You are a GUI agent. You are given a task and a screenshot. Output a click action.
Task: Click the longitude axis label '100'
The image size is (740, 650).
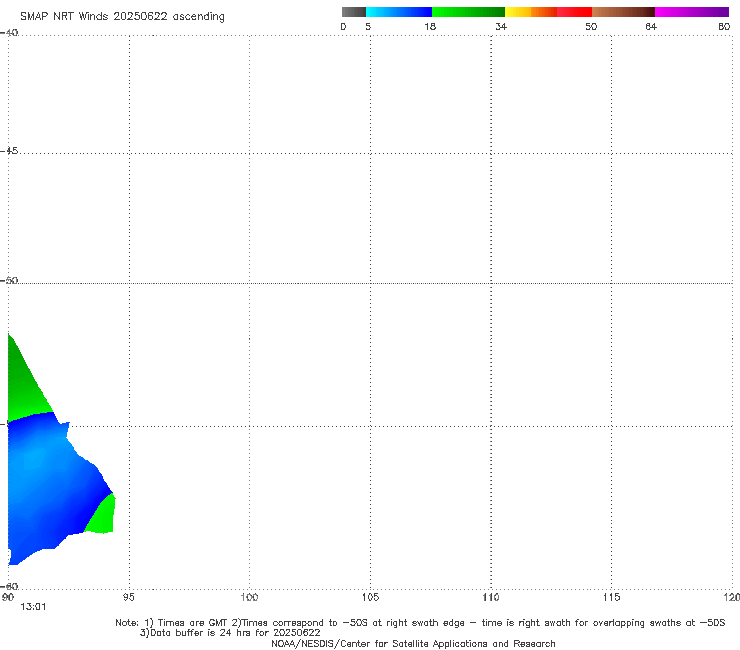(249, 598)
